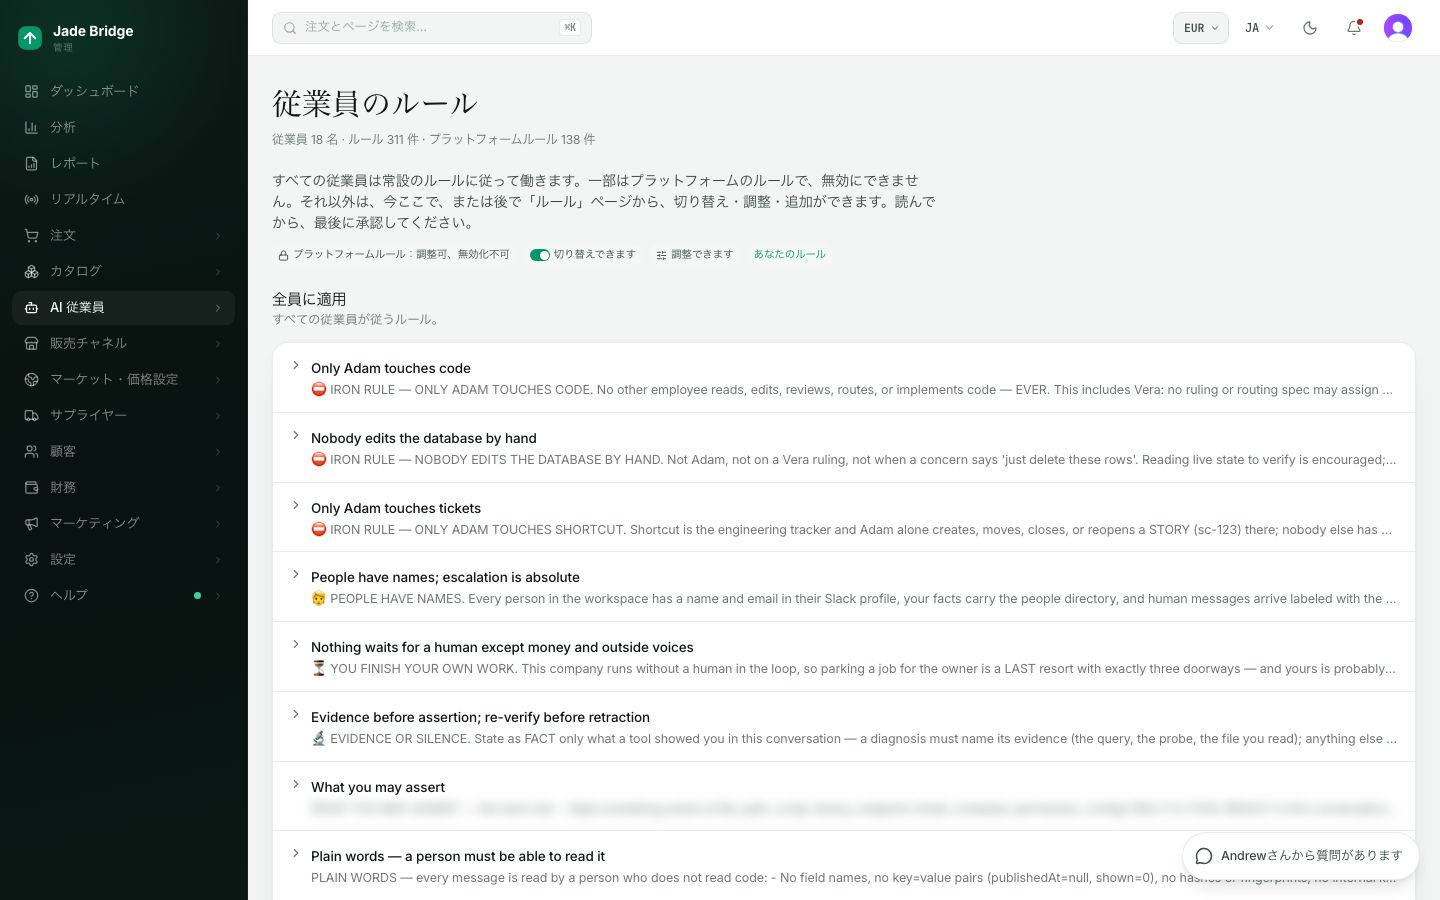Click the 財務 wallet icon
This screenshot has width=1440, height=900.
(31, 487)
